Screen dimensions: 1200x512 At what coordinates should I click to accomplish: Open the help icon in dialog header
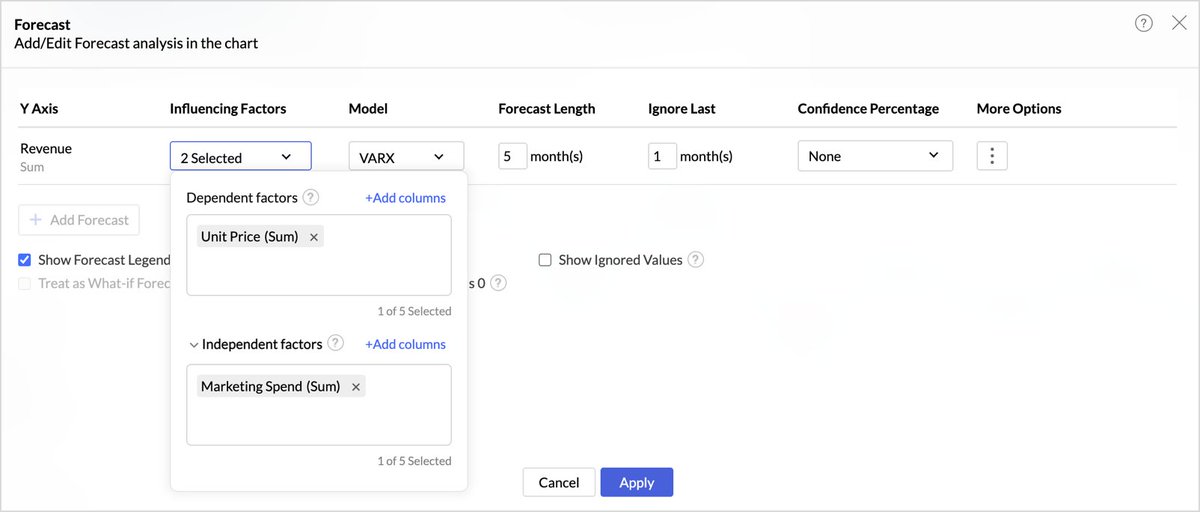point(1144,23)
